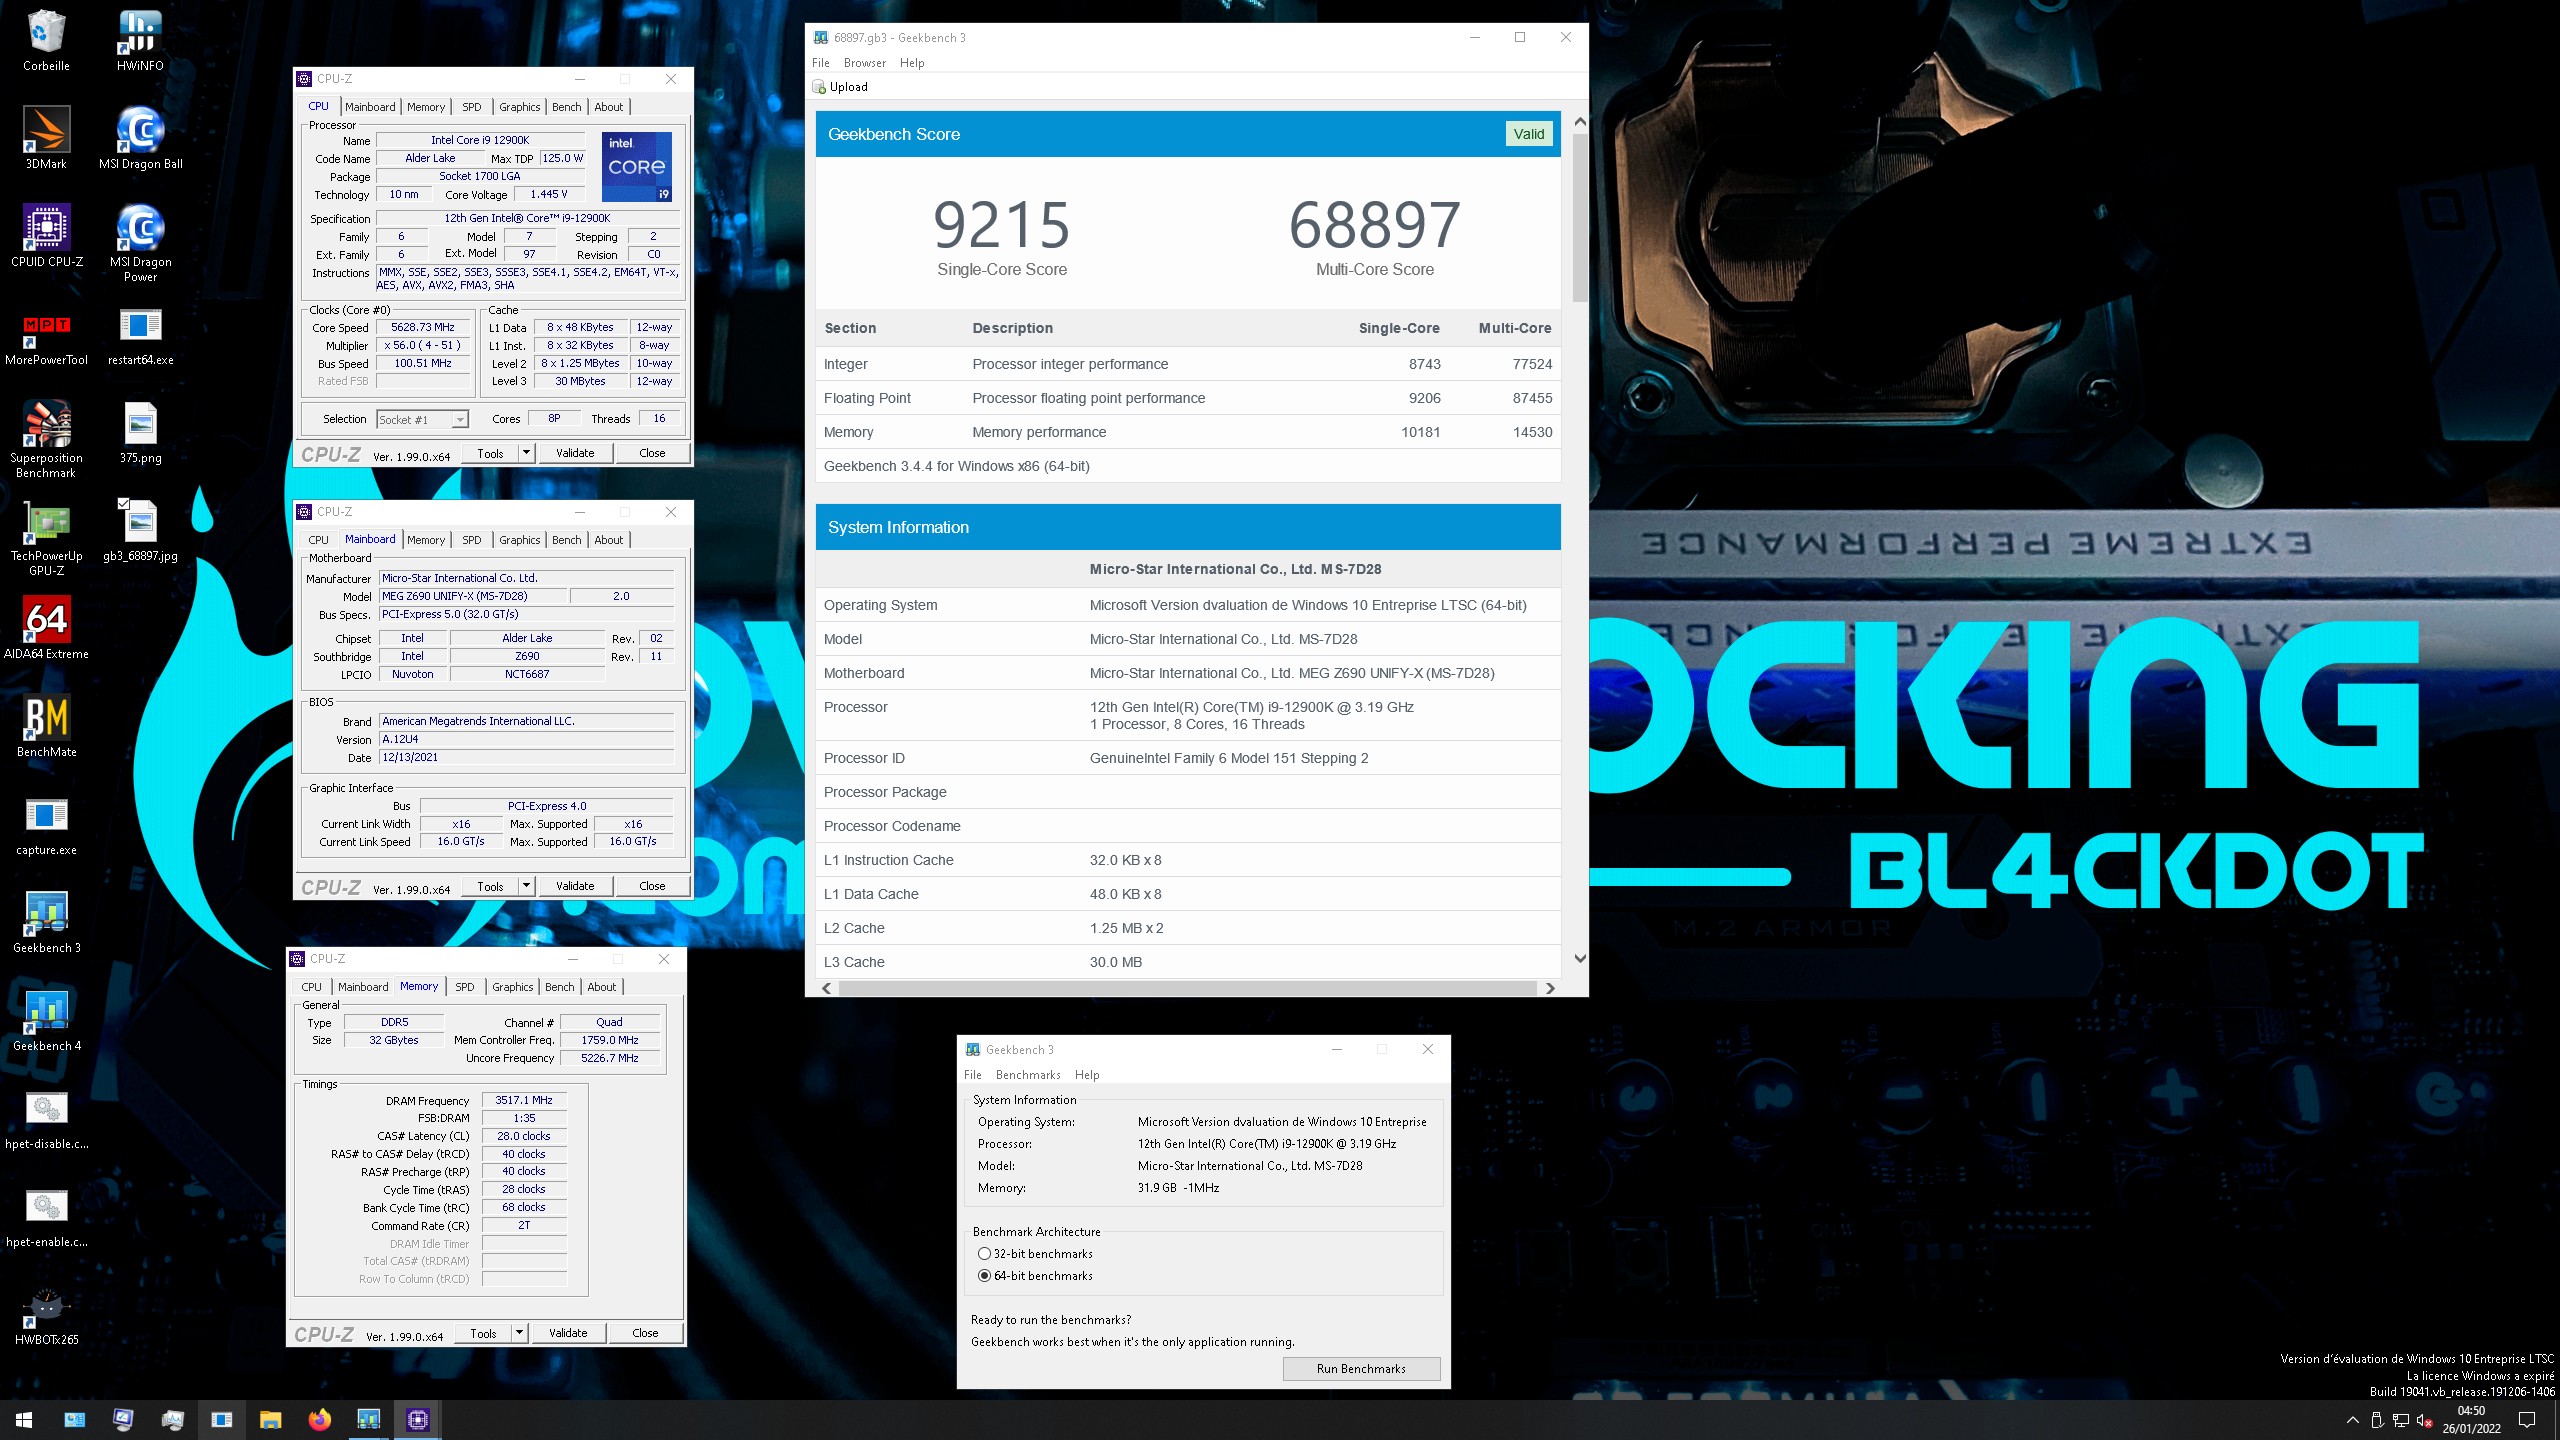This screenshot has height=1440, width=2560.
Task: Expand Tools dropdown arrow in Memory window
Action: (x=519, y=1333)
